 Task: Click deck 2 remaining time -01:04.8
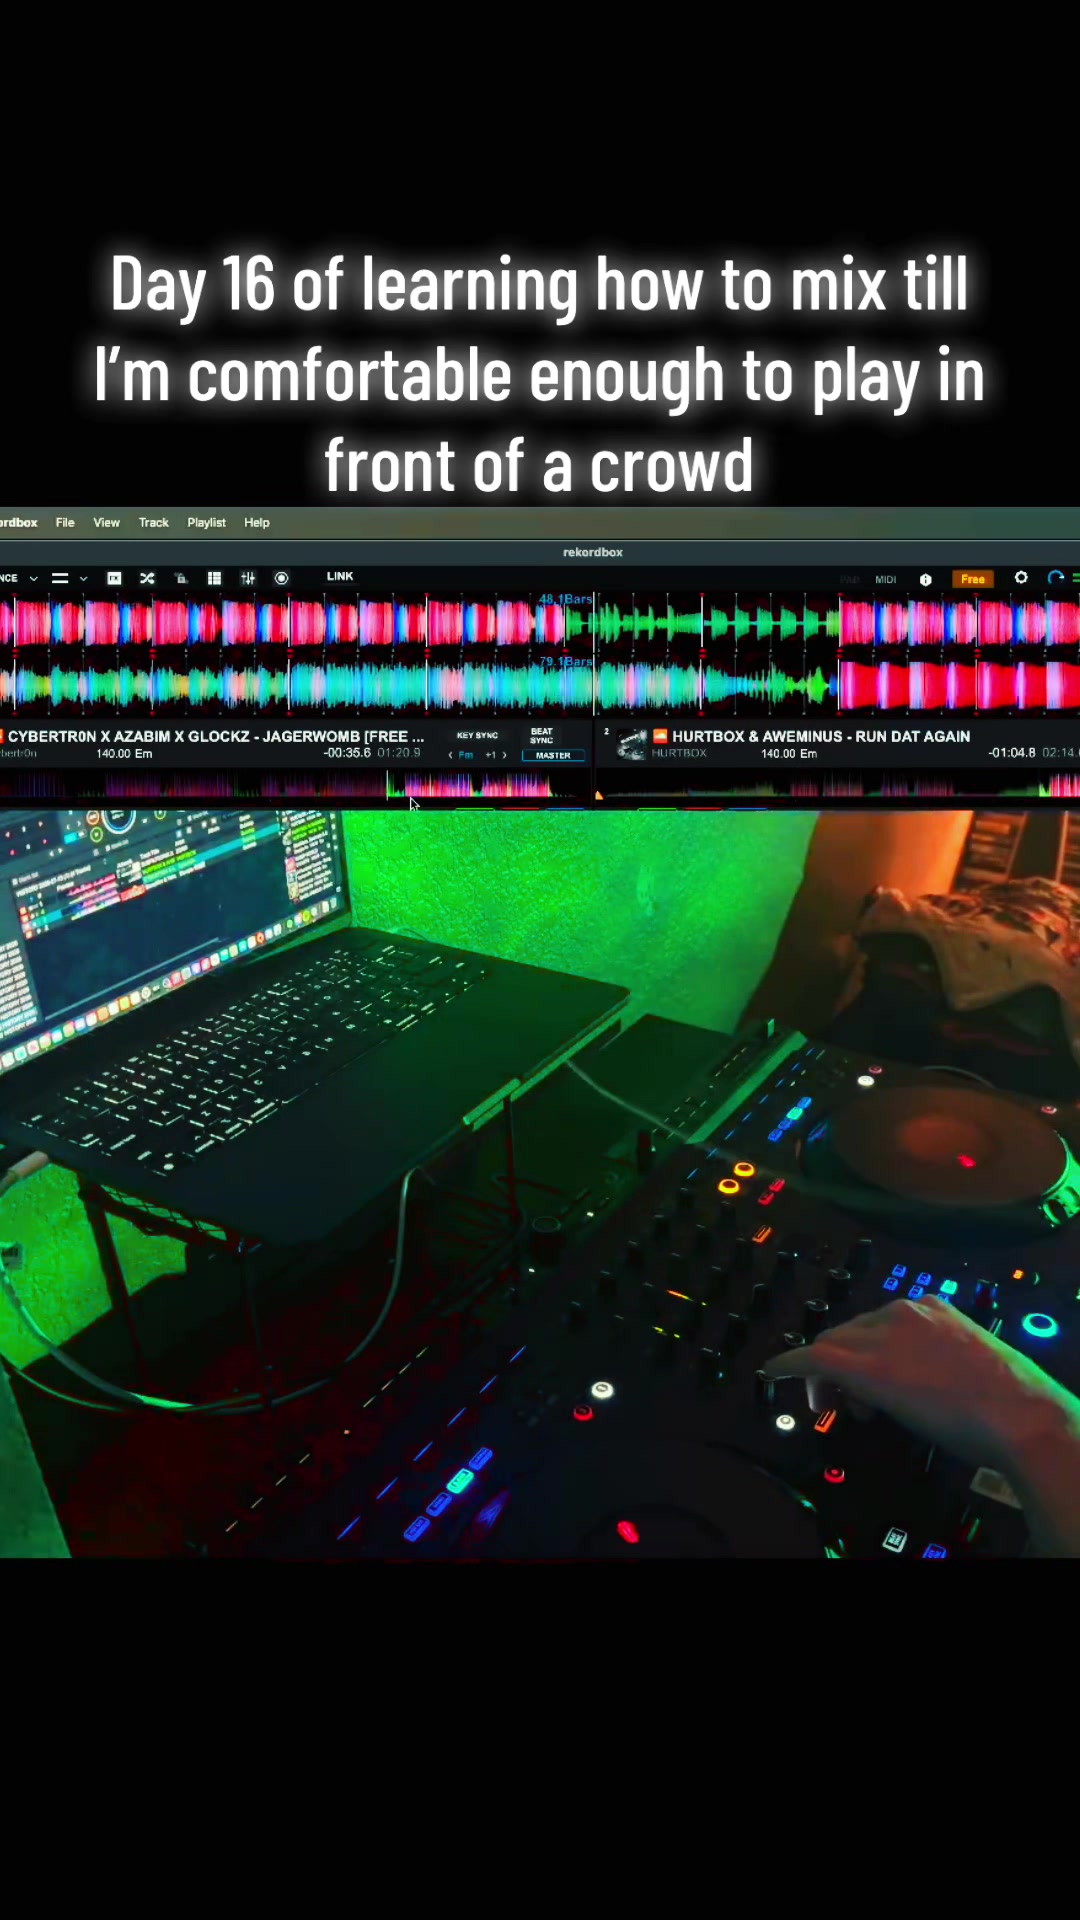(1012, 753)
